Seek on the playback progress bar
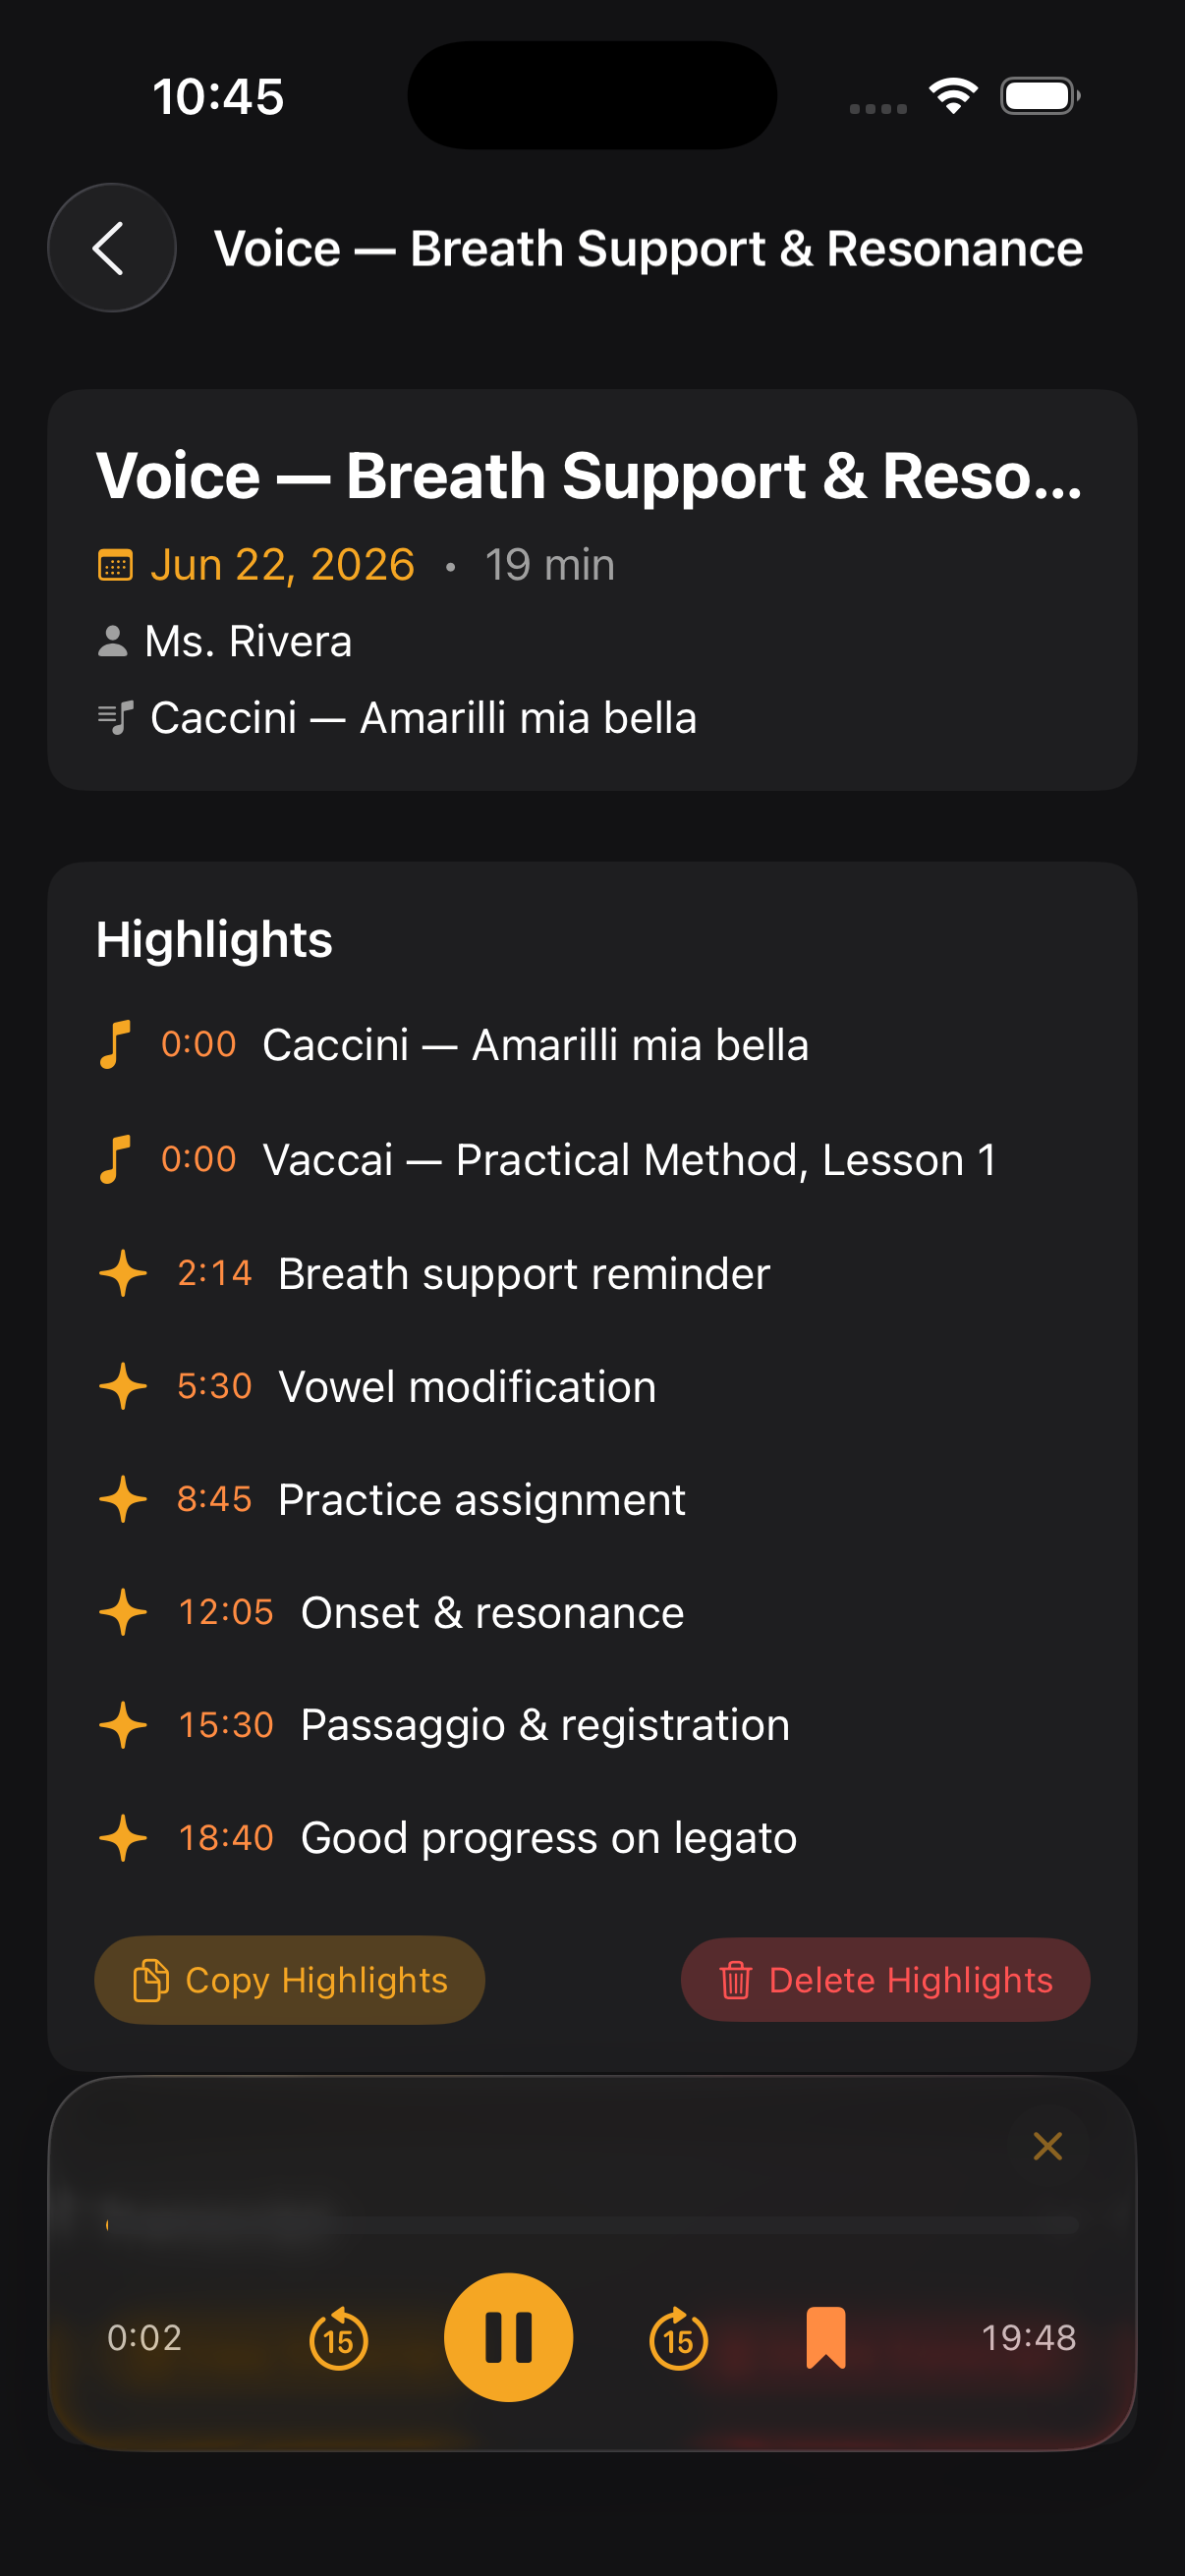The height and width of the screenshot is (2576, 1185). pyautogui.click(x=592, y=2224)
